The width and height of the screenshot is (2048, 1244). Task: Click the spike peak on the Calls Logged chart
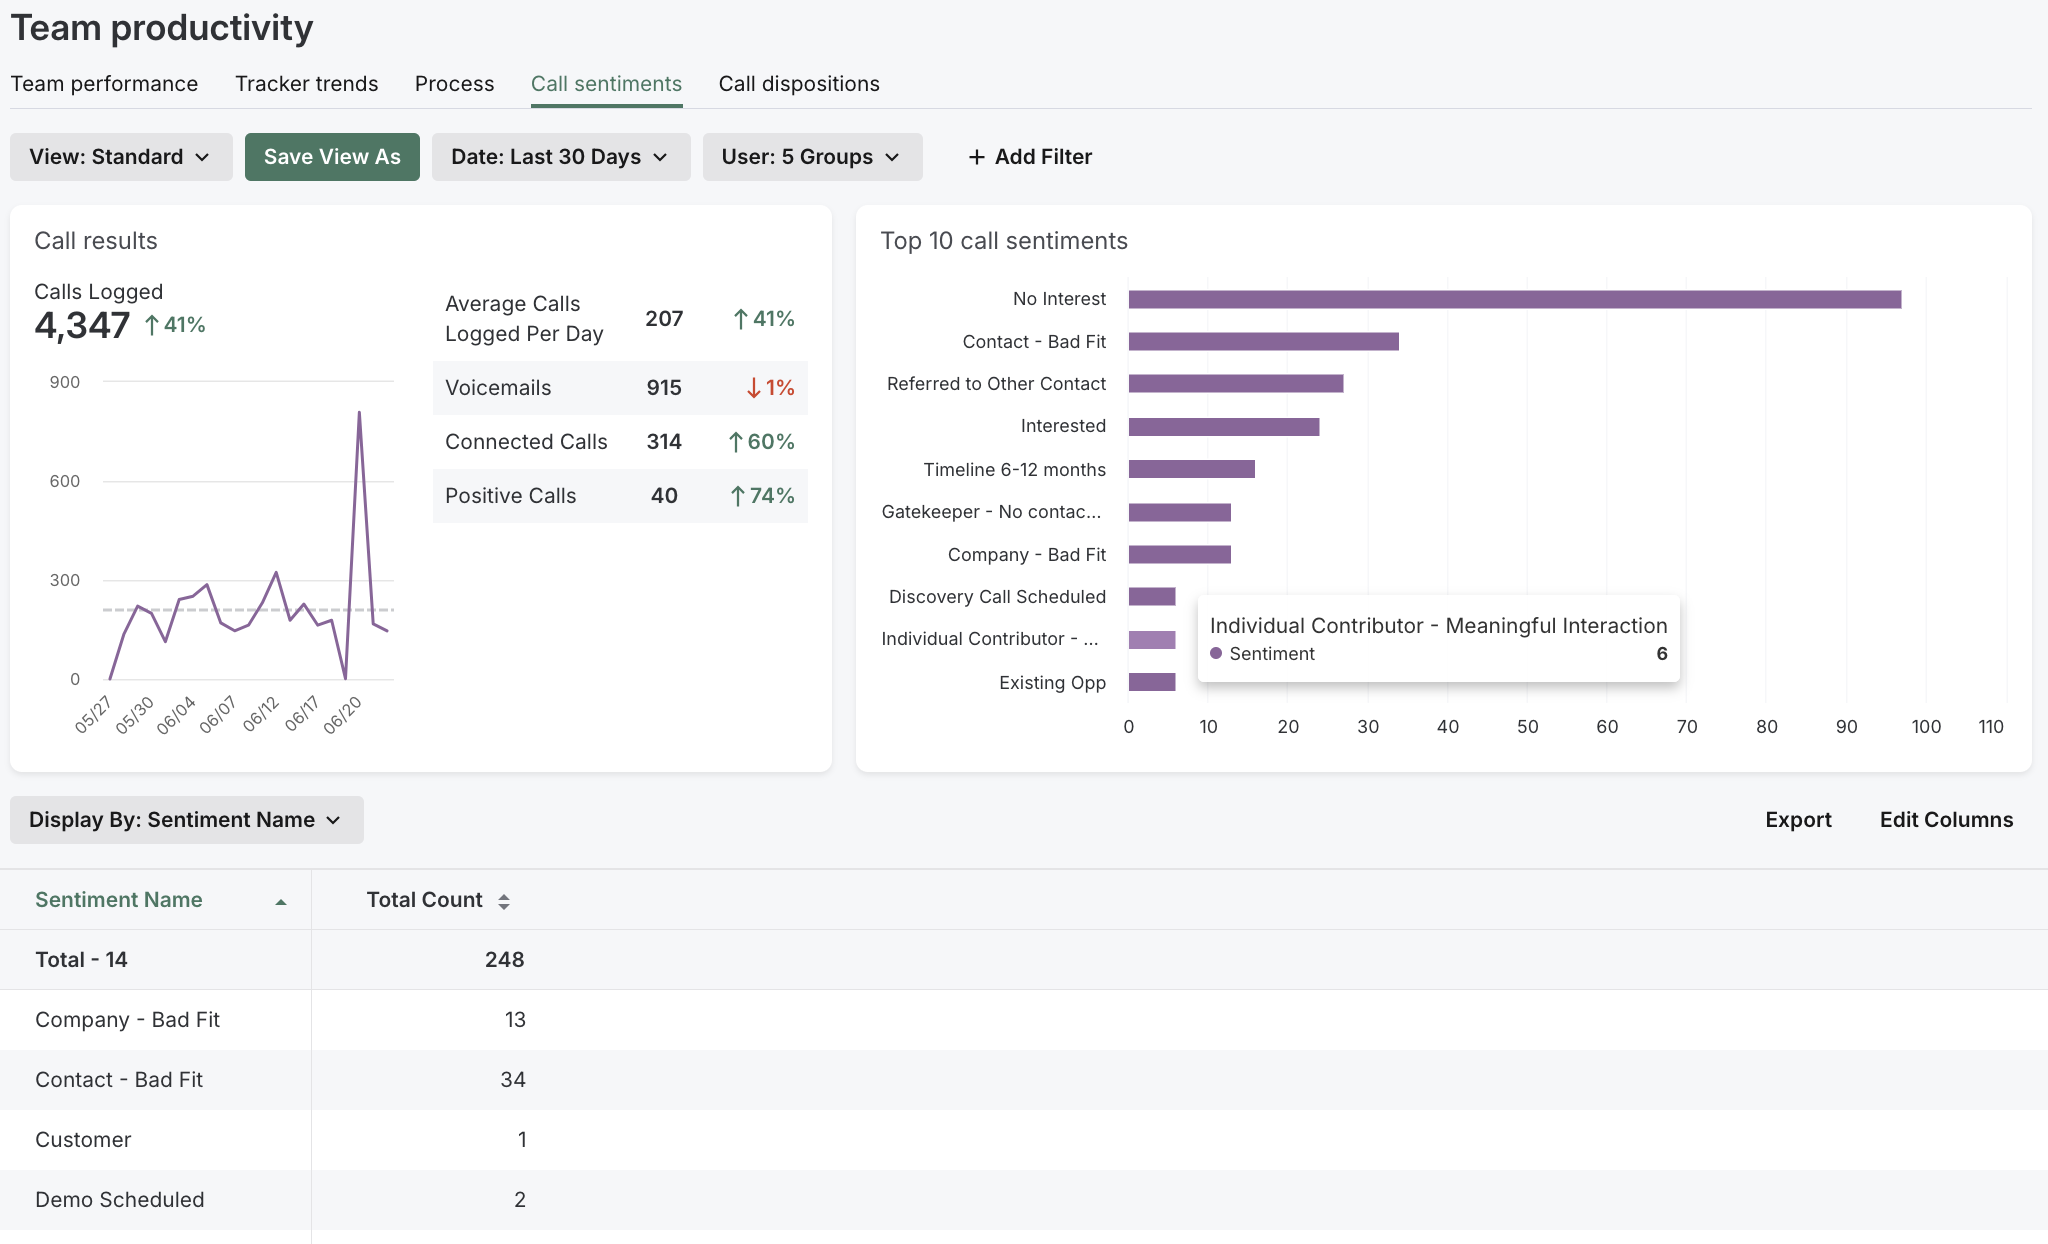click(x=358, y=412)
